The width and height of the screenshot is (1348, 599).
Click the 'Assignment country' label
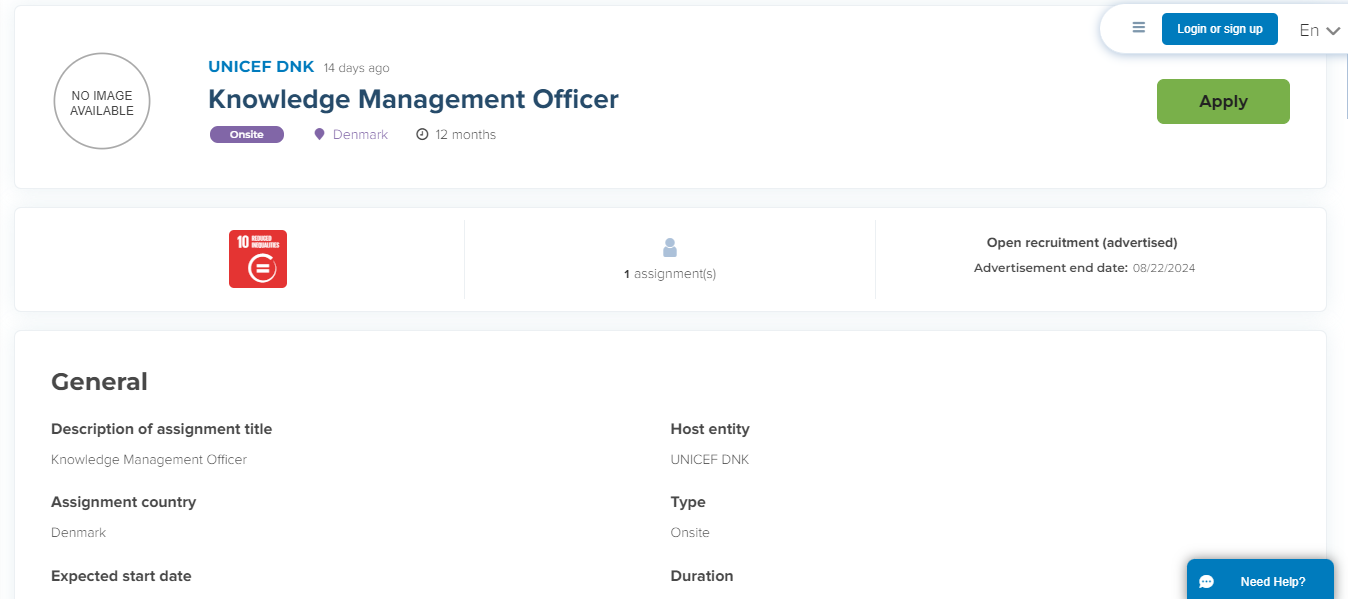[x=123, y=502]
